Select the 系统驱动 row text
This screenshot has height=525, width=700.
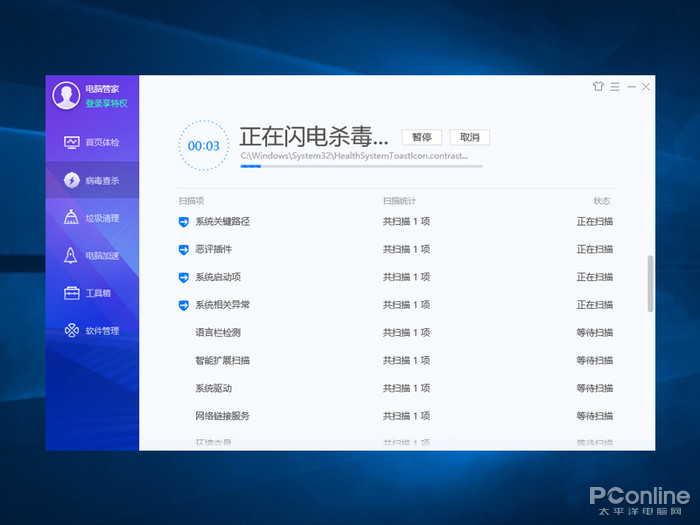pyautogui.click(x=213, y=388)
